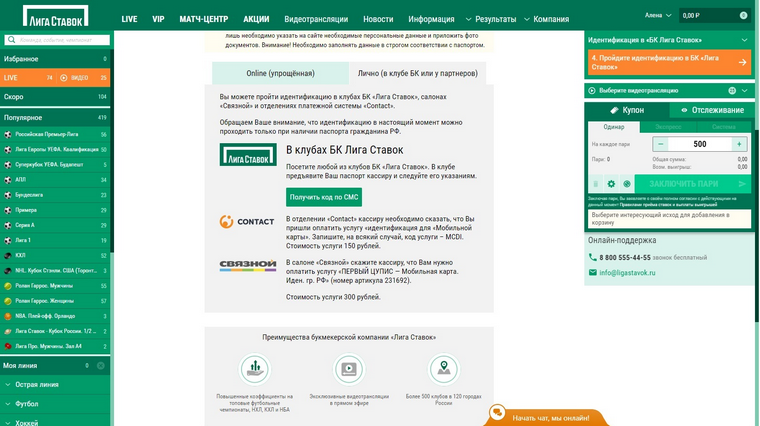The height and width of the screenshot is (426, 760).
Task: Click the Получить код по СМС button
Action: coord(324,197)
